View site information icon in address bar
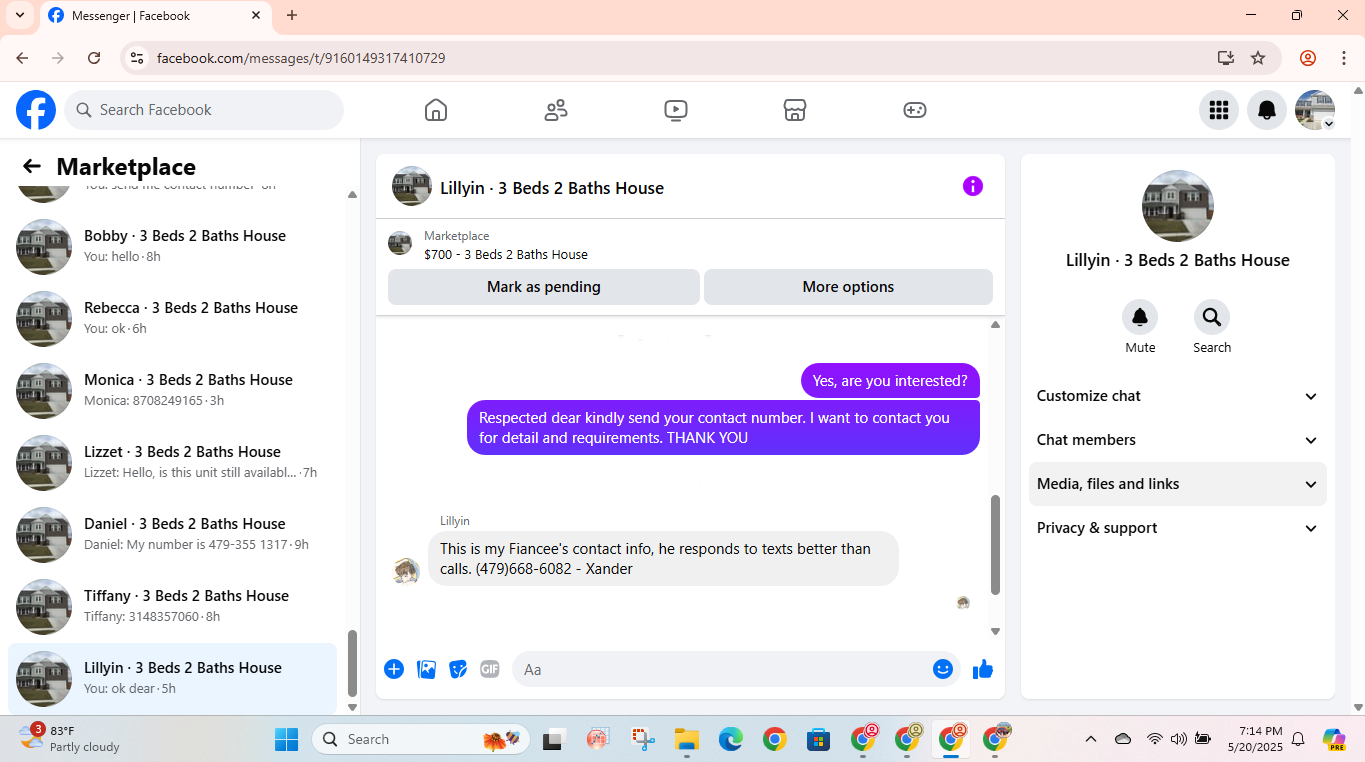Image resolution: width=1365 pixels, height=762 pixels. pyautogui.click(x=137, y=58)
